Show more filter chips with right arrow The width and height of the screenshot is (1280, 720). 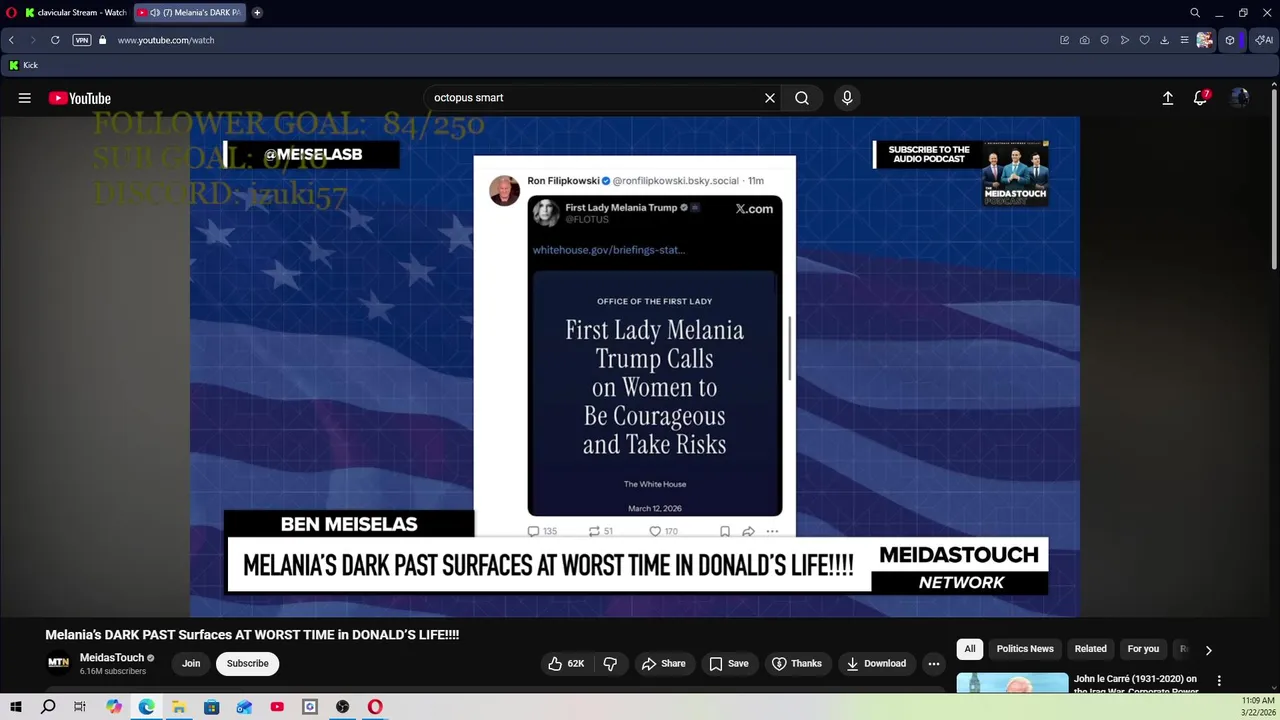click(x=1208, y=650)
